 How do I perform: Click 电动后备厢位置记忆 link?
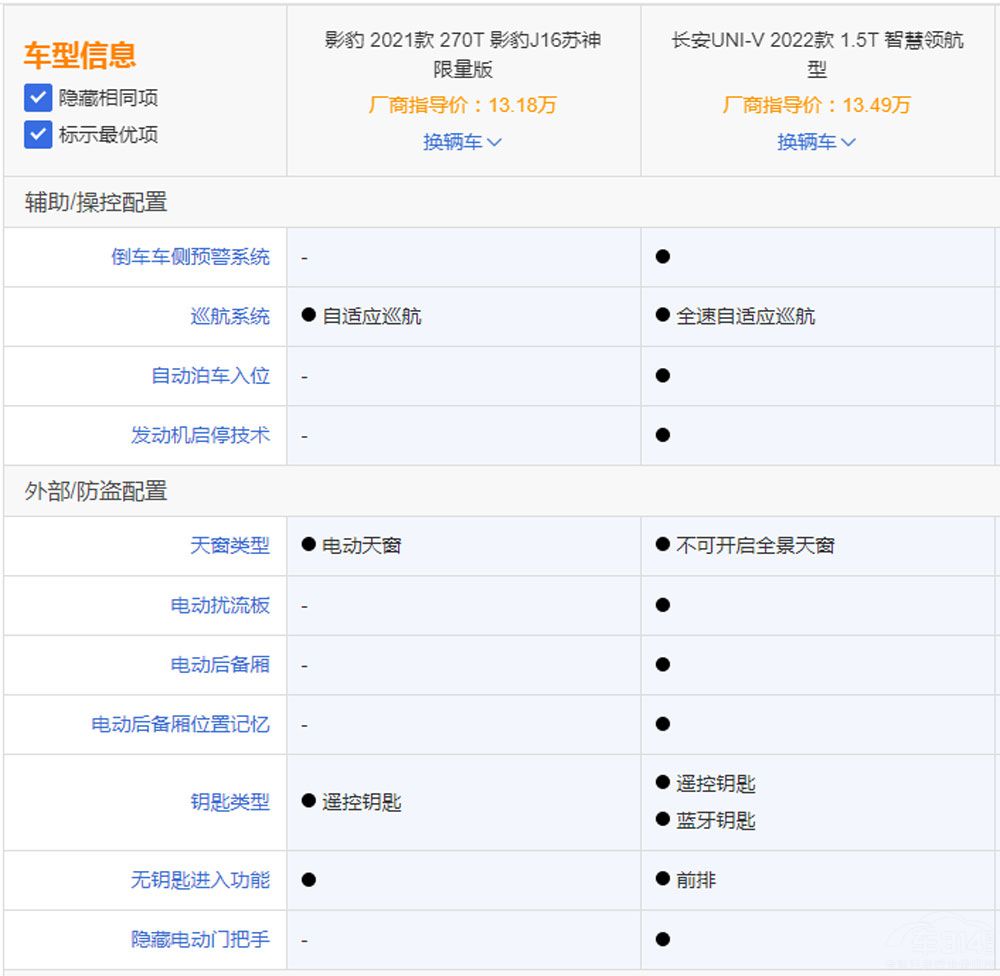(x=180, y=724)
